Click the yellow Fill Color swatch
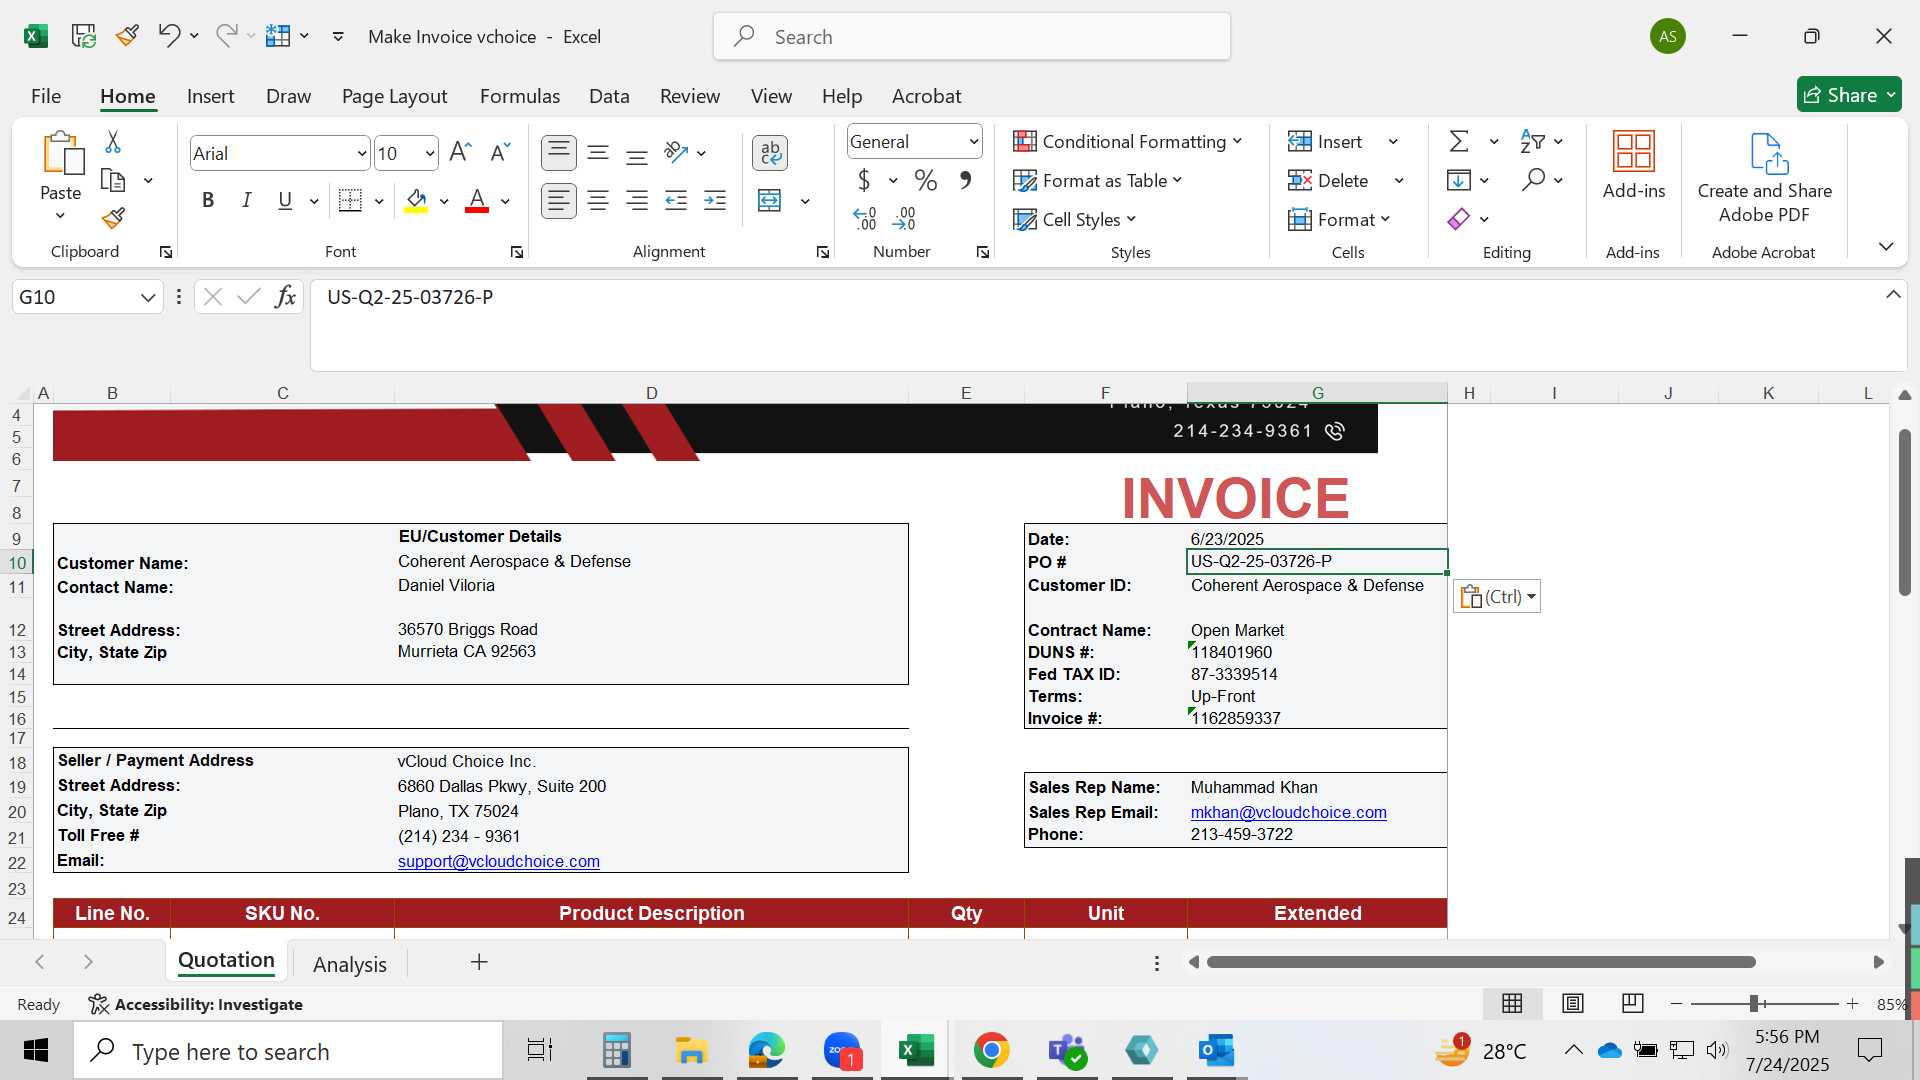This screenshot has height=1080, width=1920. tap(416, 201)
